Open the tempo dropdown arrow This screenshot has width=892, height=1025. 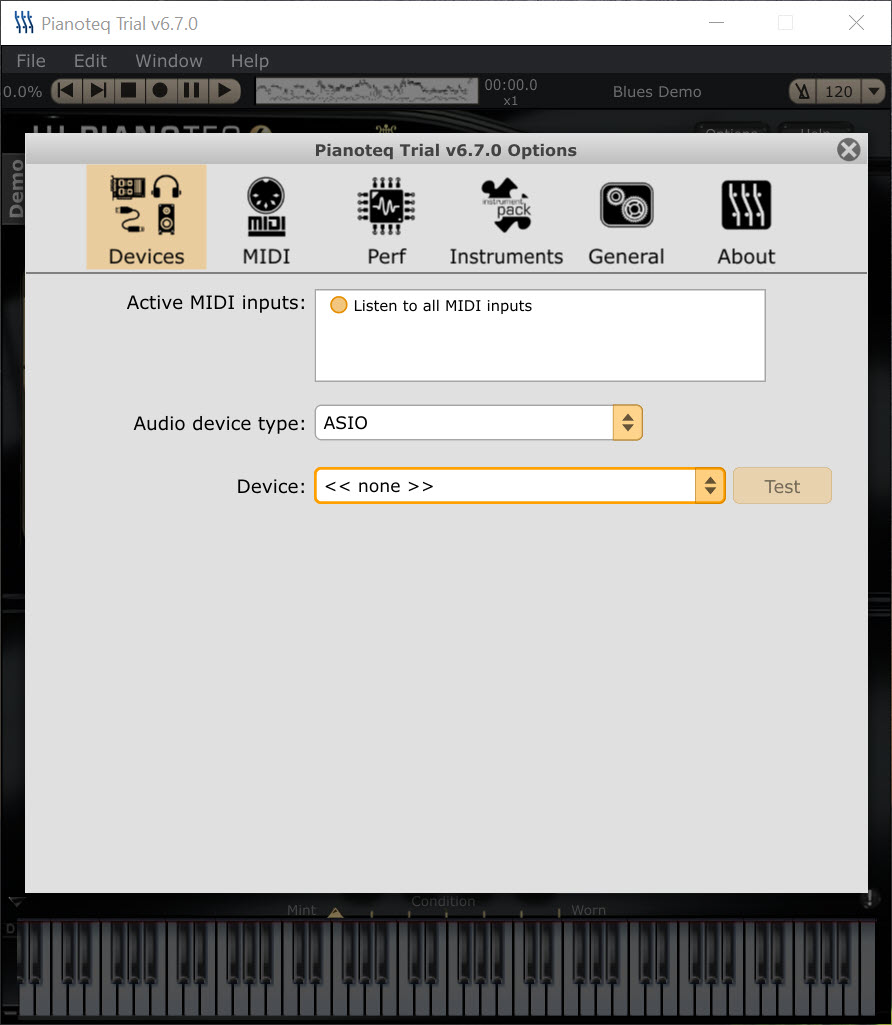coord(874,92)
